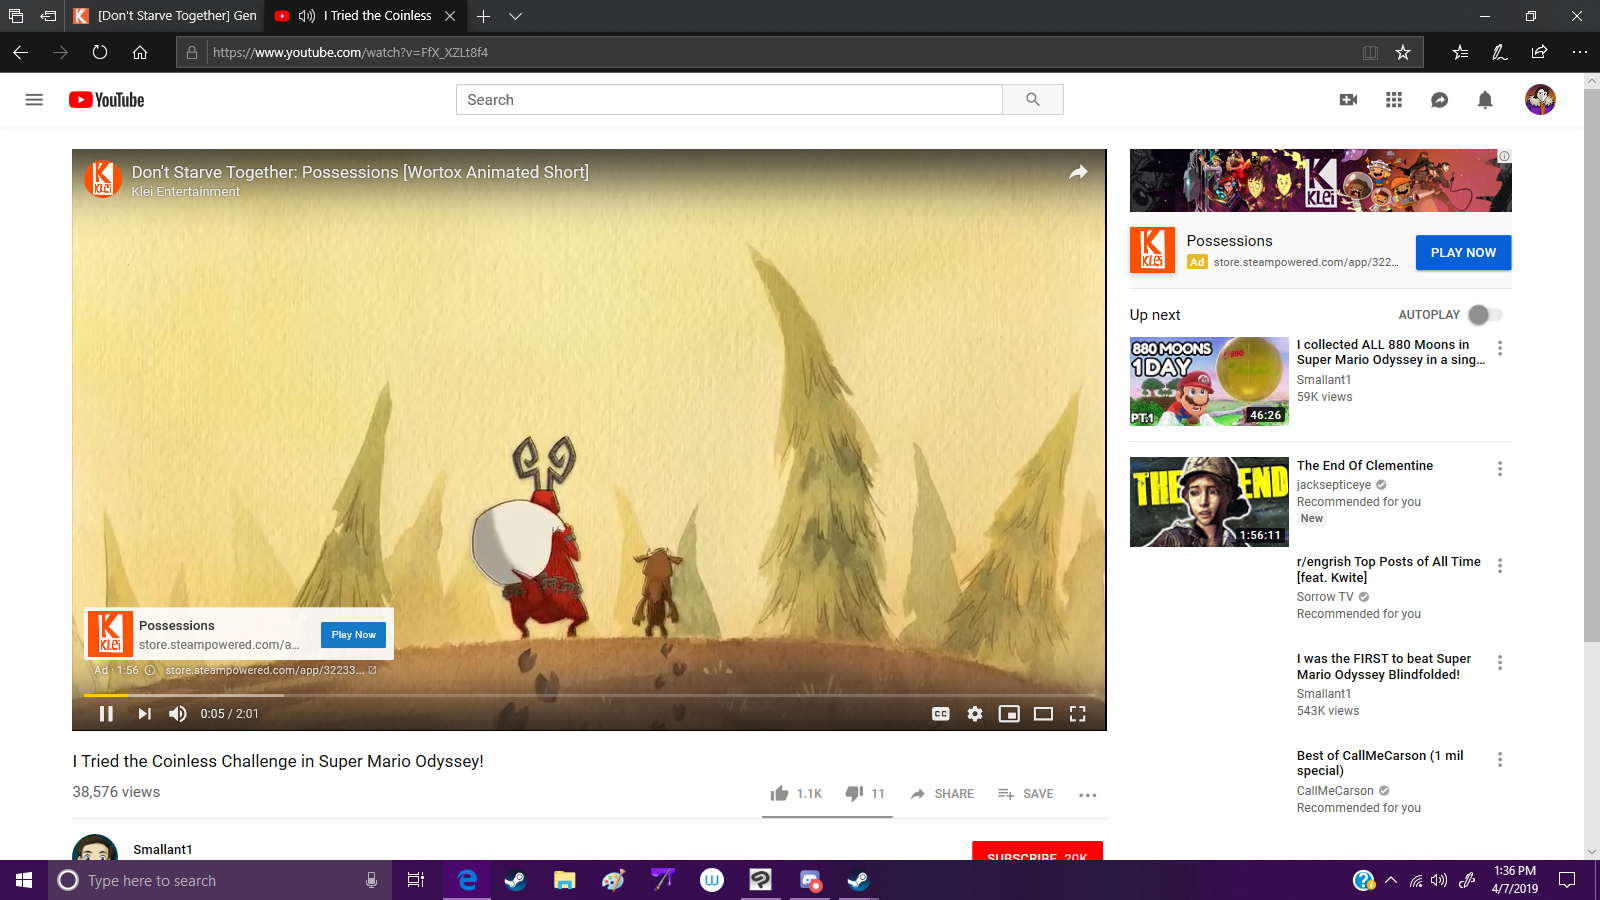Dislike the video with thumbs down
Image resolution: width=1600 pixels, height=900 pixels.
[x=854, y=794]
